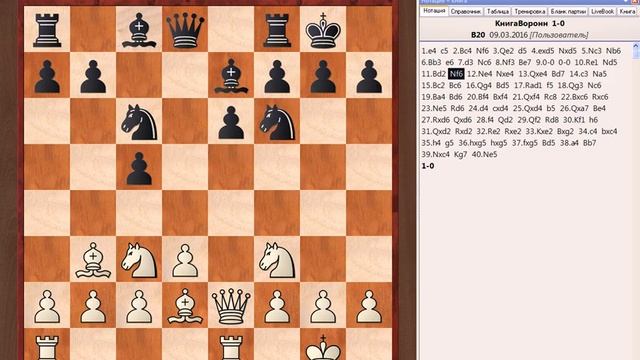This screenshot has height=360, width=640.
Task: Jump to move 3.Qe2 in notation
Action: (503, 51)
